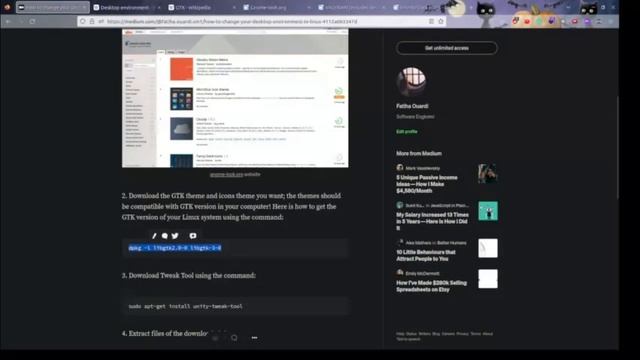Open tracking protection shield panel
Screen dimensions: 640x360
(83, 21)
